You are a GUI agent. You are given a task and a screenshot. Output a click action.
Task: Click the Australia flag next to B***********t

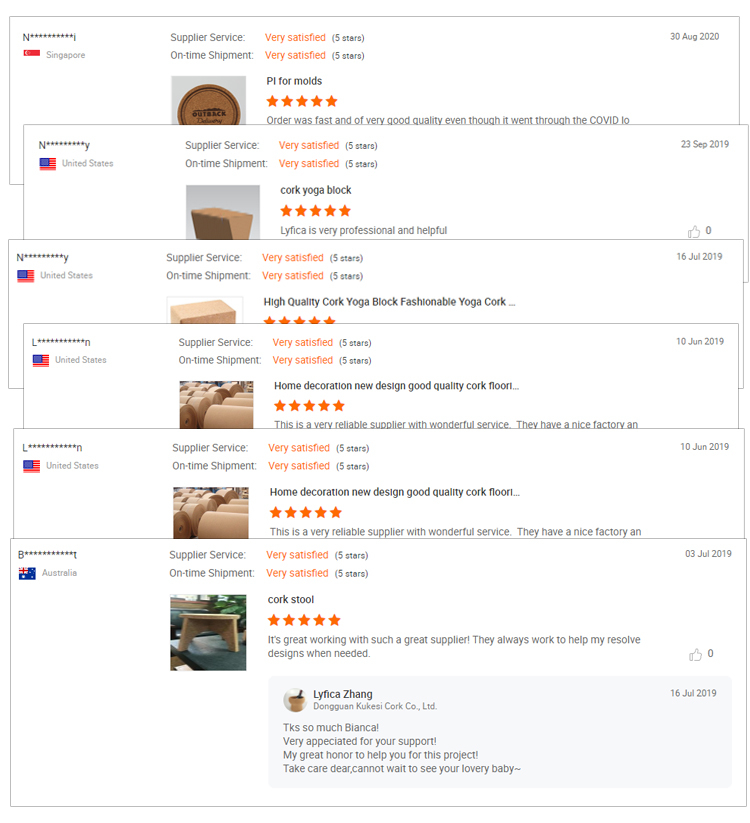(27, 573)
